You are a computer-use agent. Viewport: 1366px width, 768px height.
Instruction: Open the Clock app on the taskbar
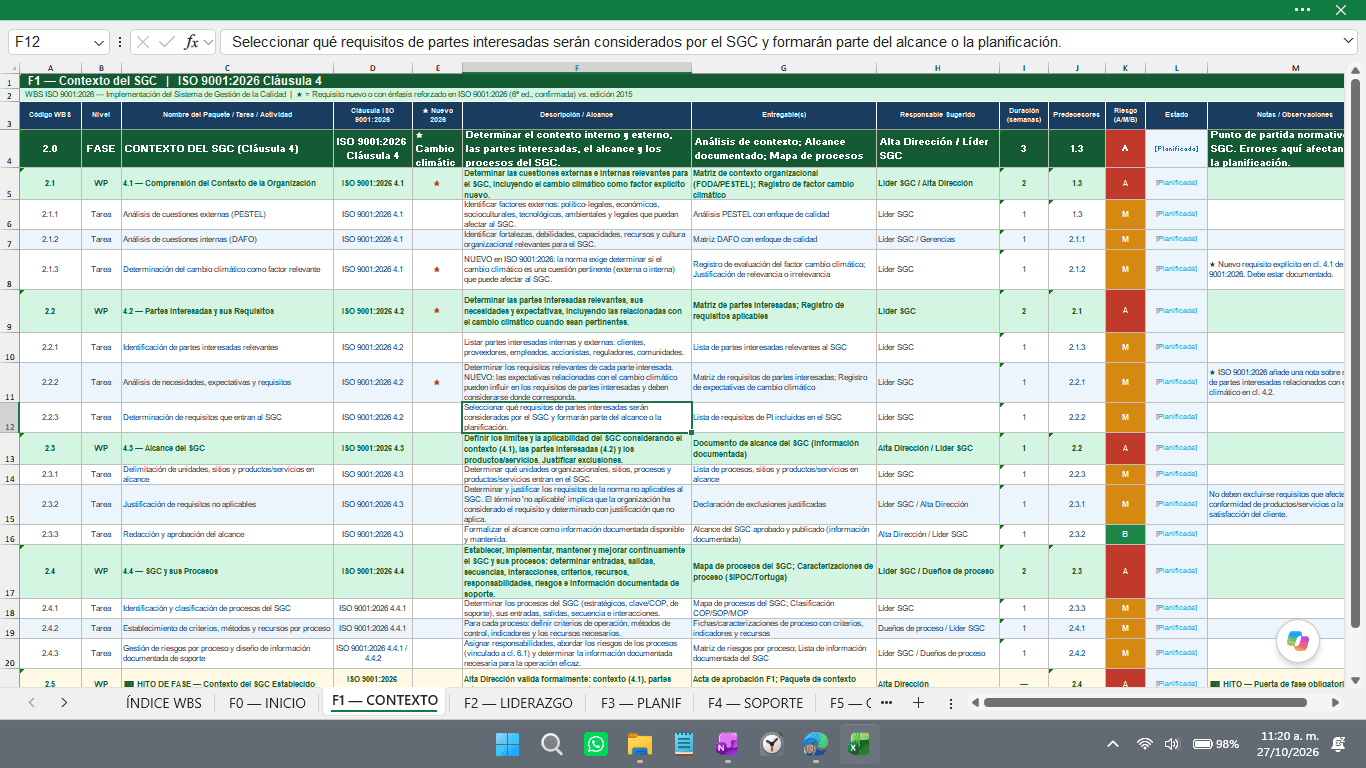tap(771, 744)
